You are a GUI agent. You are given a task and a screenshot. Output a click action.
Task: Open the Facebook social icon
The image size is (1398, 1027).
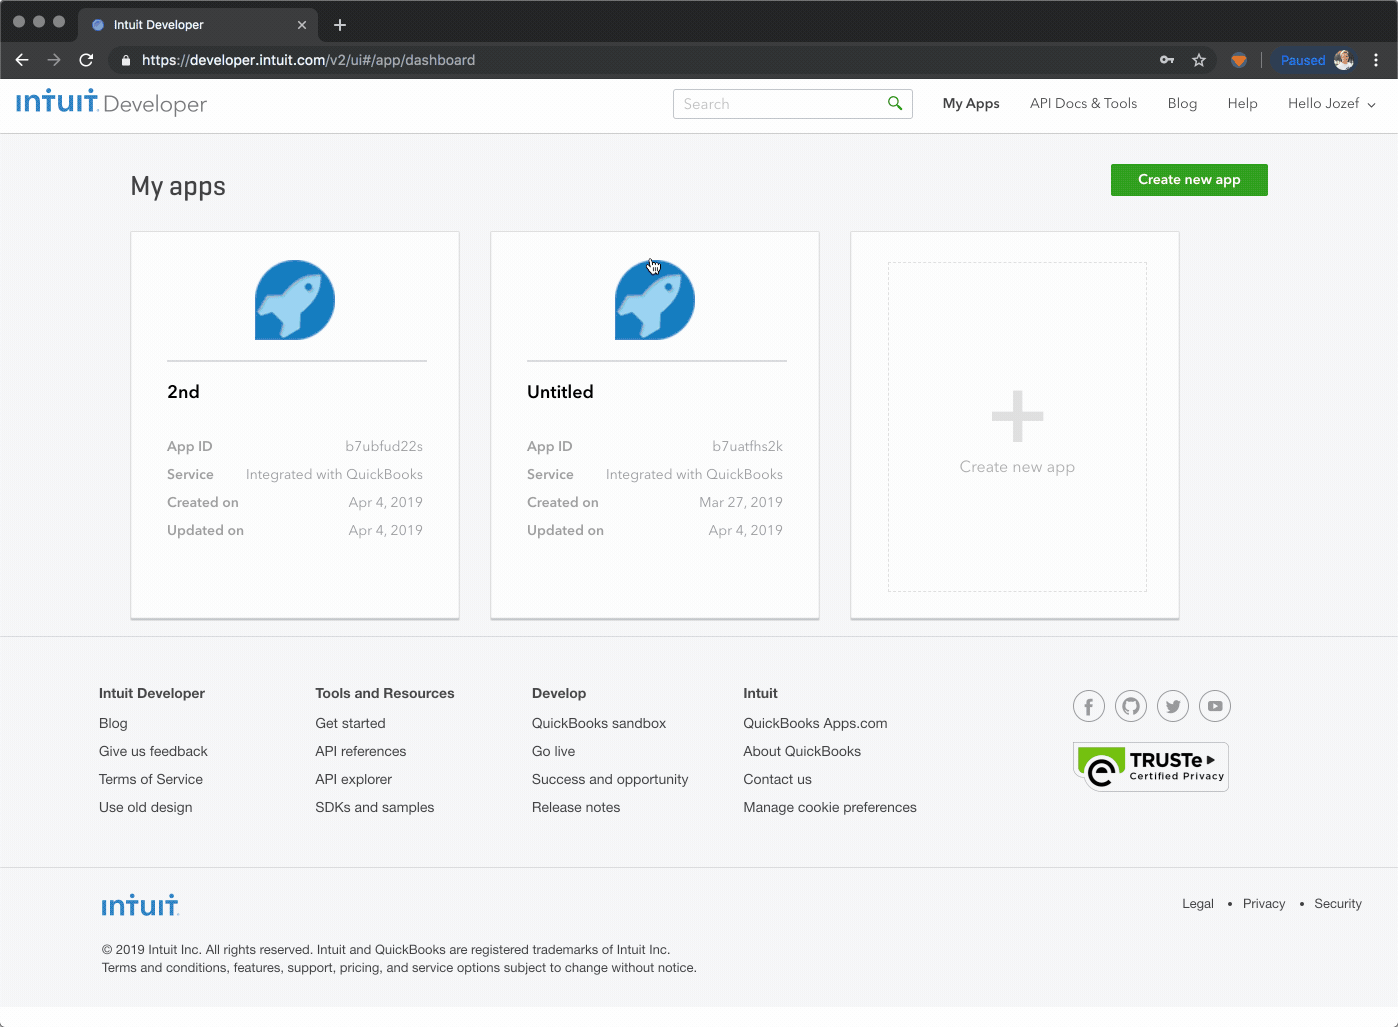pos(1089,706)
